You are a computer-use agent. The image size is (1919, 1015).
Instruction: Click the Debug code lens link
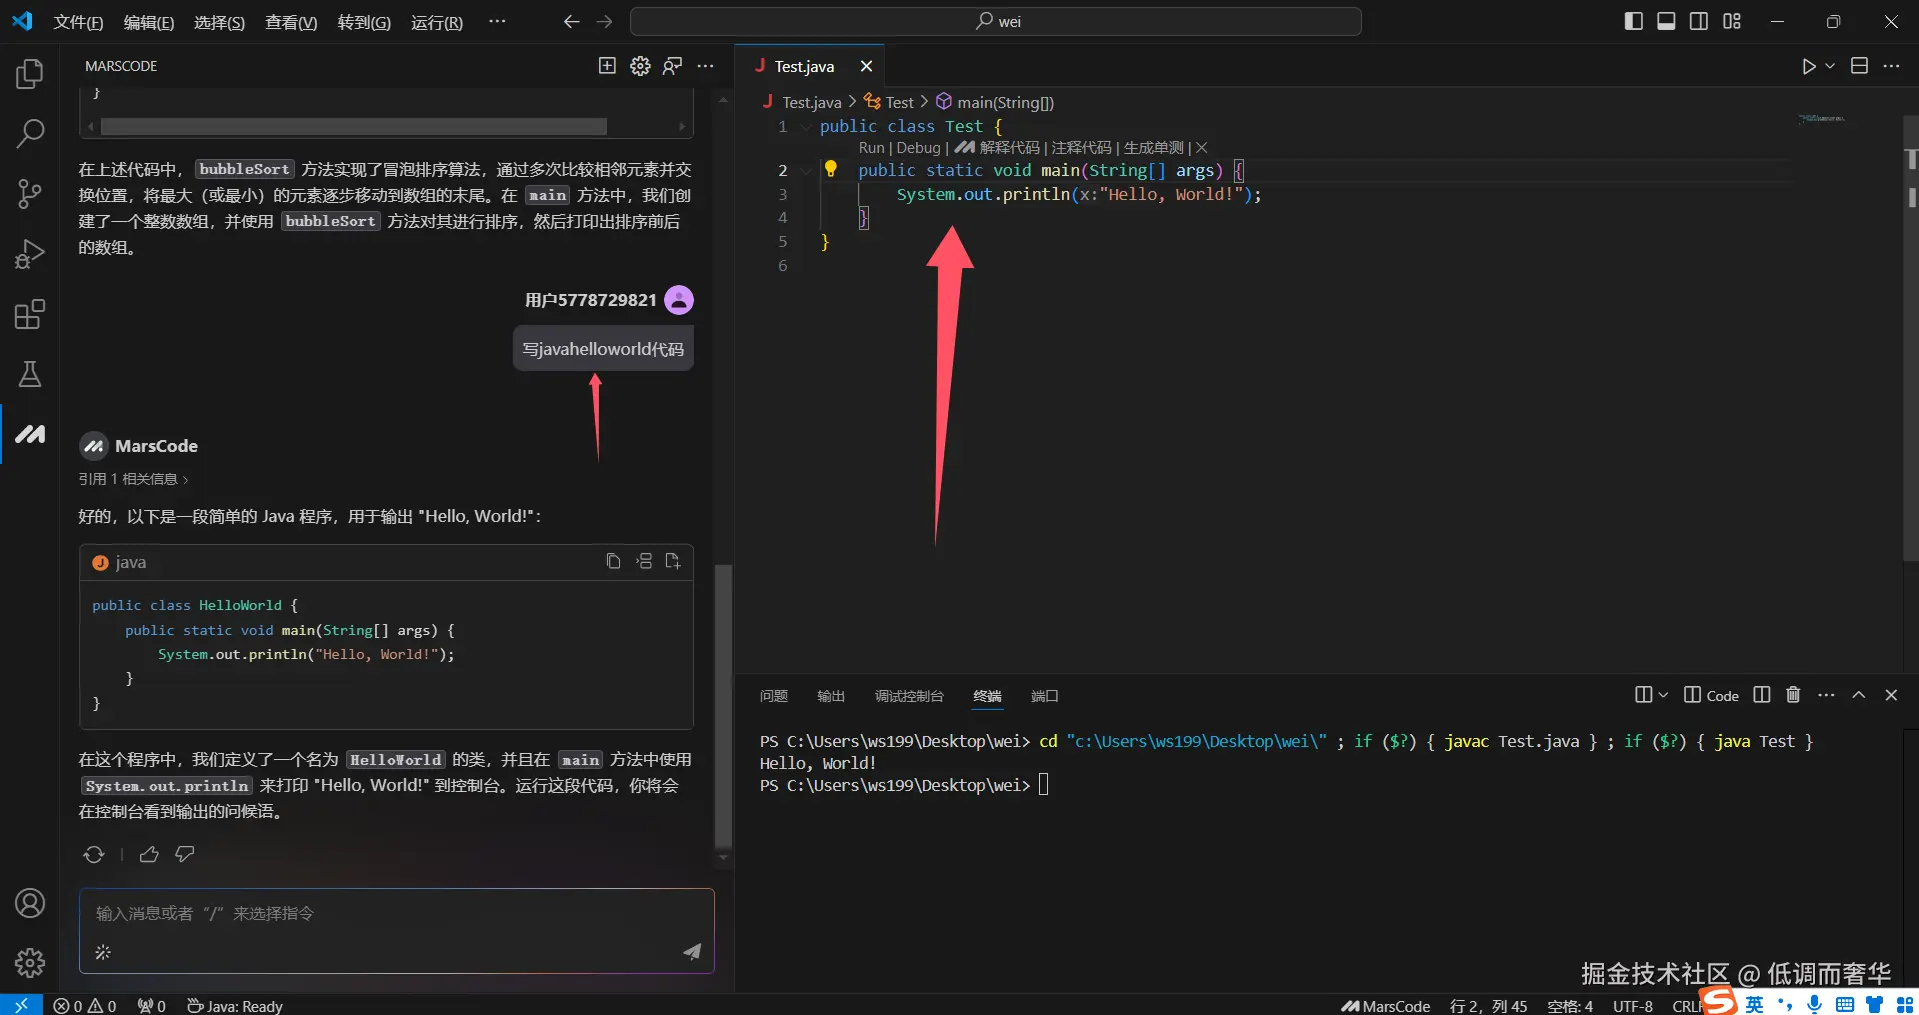click(918, 148)
